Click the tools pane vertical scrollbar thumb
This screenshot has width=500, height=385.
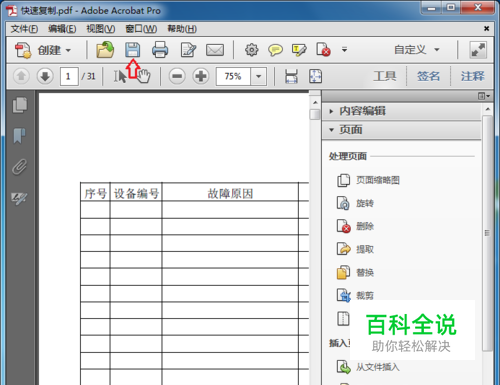coord(487,233)
